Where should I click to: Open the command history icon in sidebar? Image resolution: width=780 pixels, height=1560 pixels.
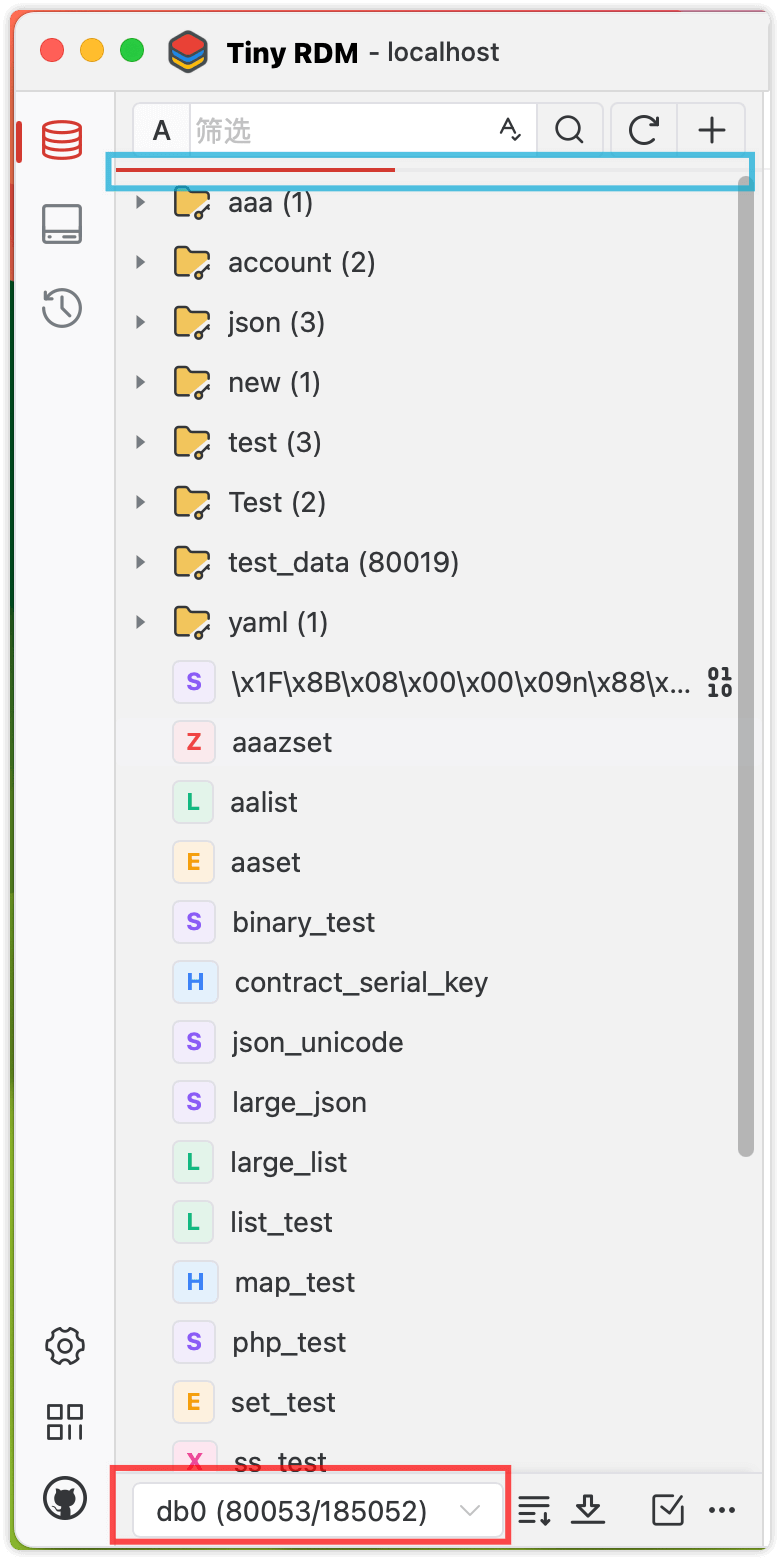pyautogui.click(x=62, y=308)
